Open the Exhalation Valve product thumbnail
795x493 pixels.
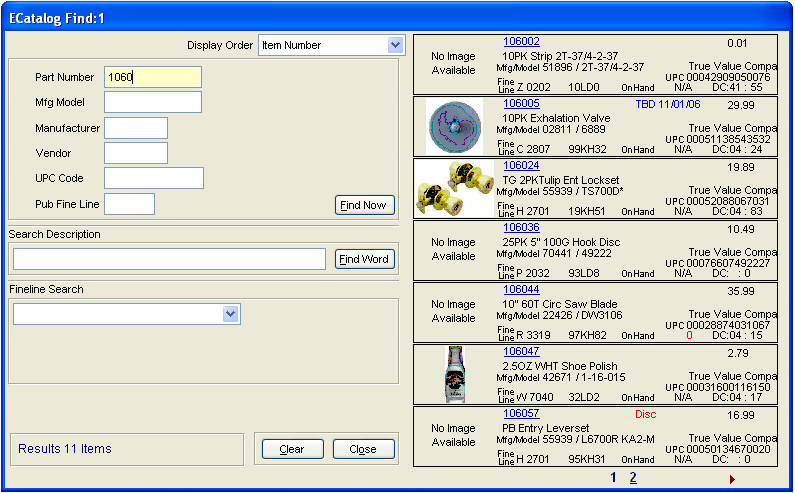coord(454,127)
